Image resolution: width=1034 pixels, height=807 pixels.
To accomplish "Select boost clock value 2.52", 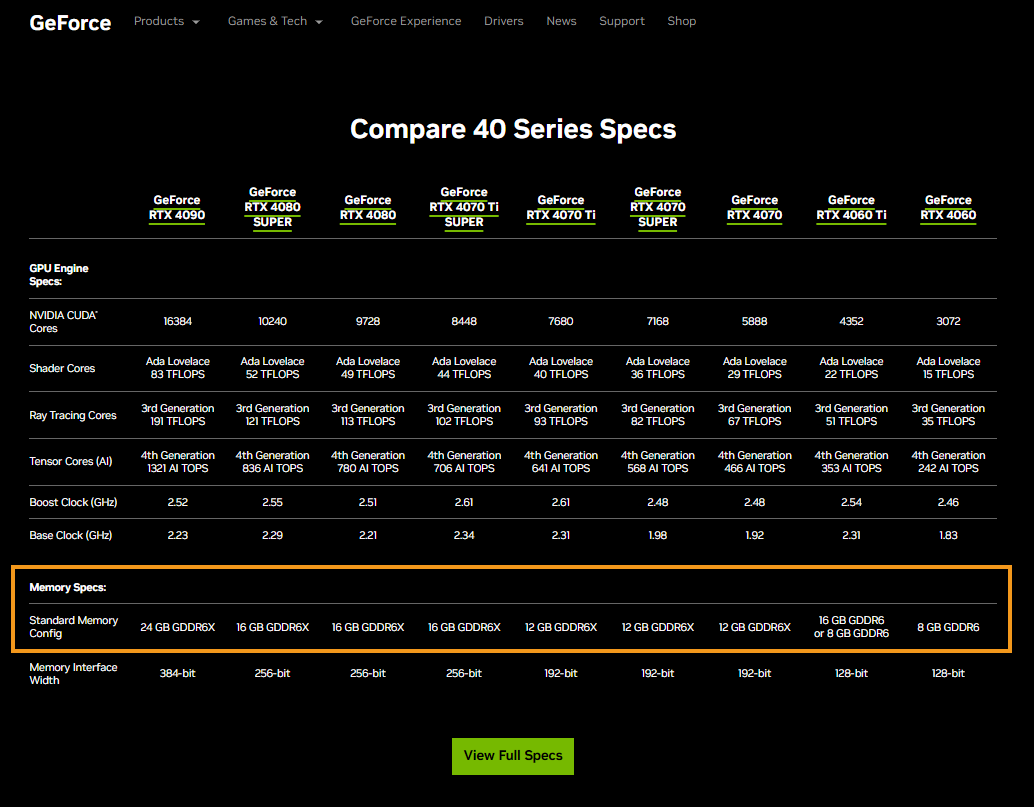I will coord(177,502).
